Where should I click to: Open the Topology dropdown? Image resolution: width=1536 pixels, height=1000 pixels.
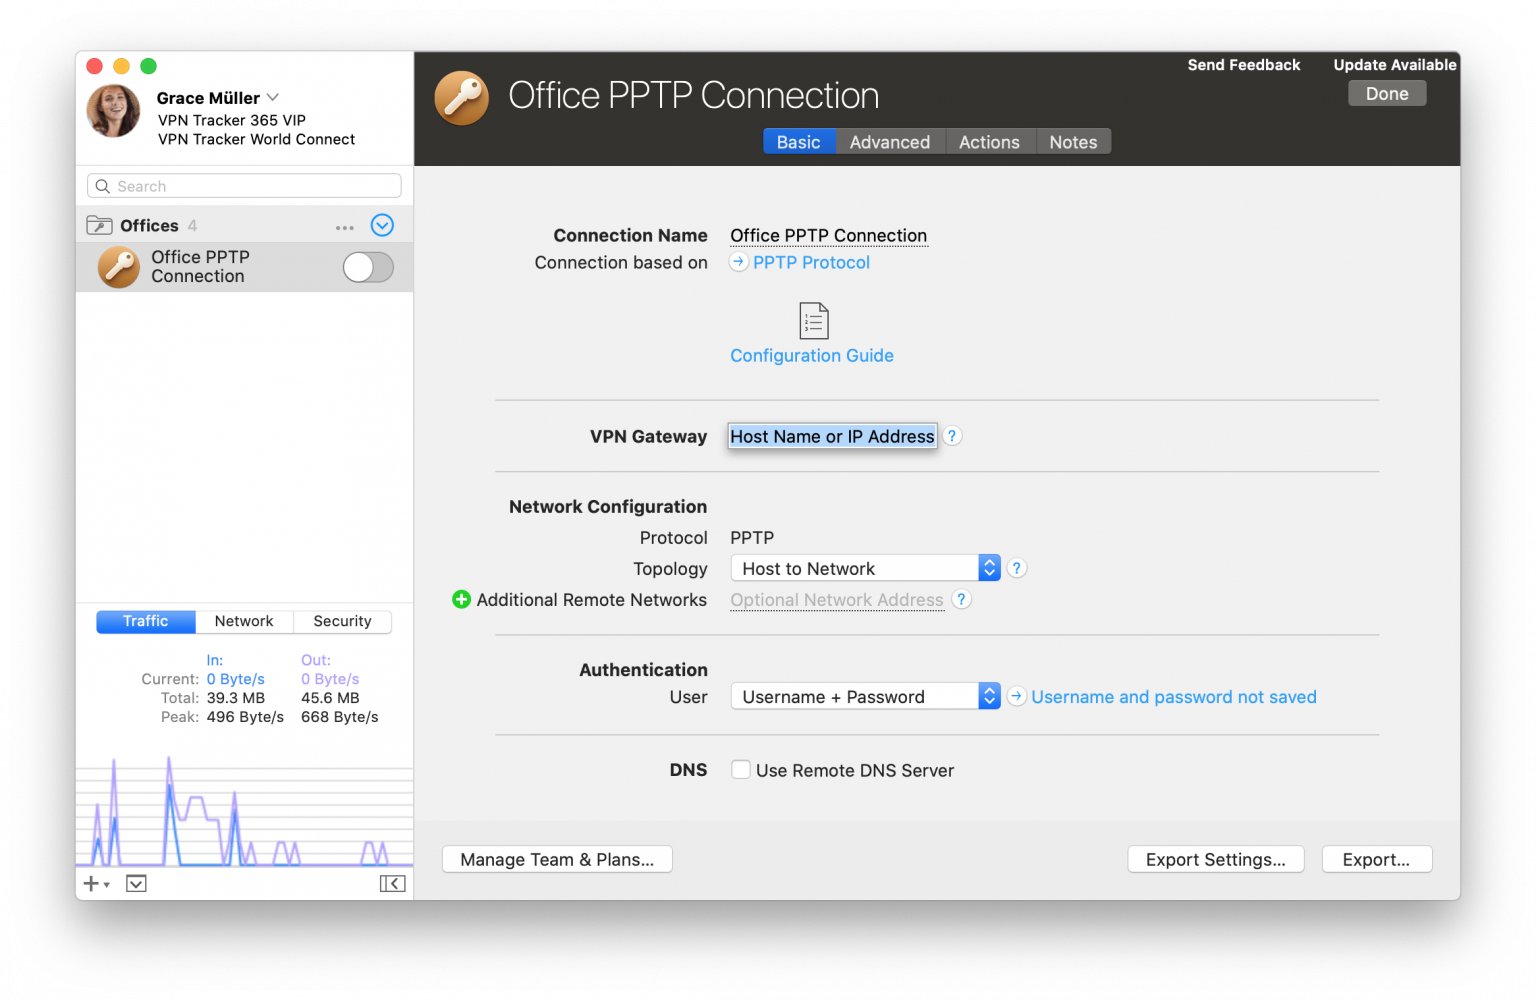[x=988, y=567]
